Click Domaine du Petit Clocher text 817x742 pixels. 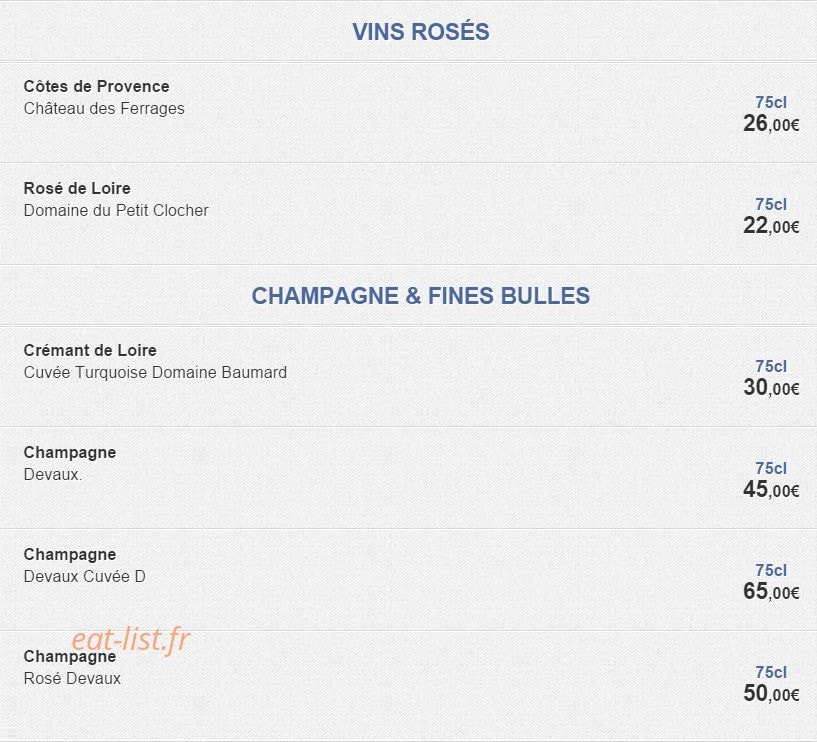(116, 211)
